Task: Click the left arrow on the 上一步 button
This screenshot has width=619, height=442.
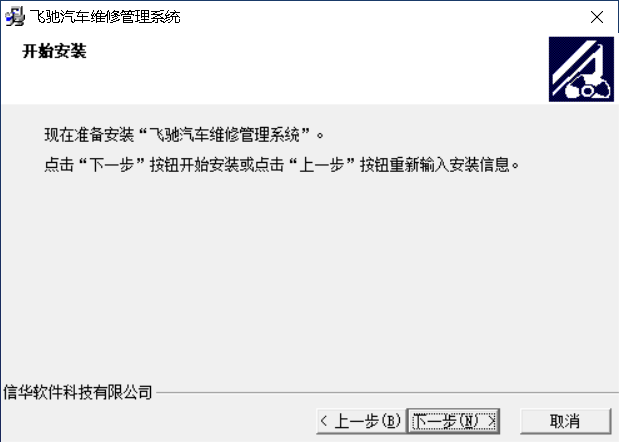Action: click(324, 421)
